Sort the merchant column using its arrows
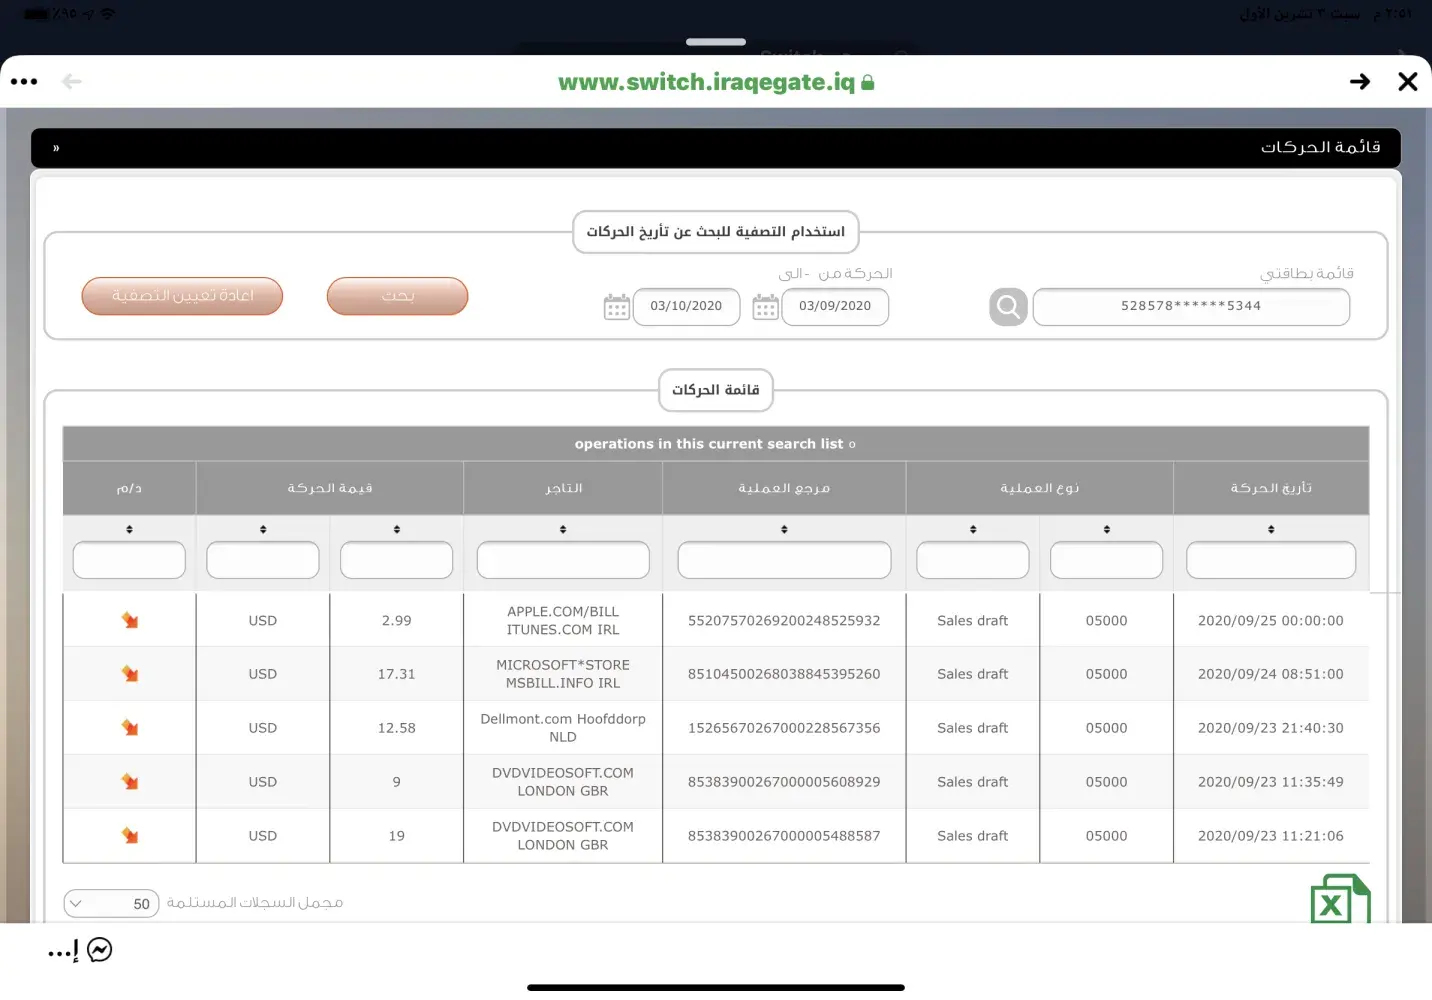The width and height of the screenshot is (1432, 1000). click(x=563, y=529)
